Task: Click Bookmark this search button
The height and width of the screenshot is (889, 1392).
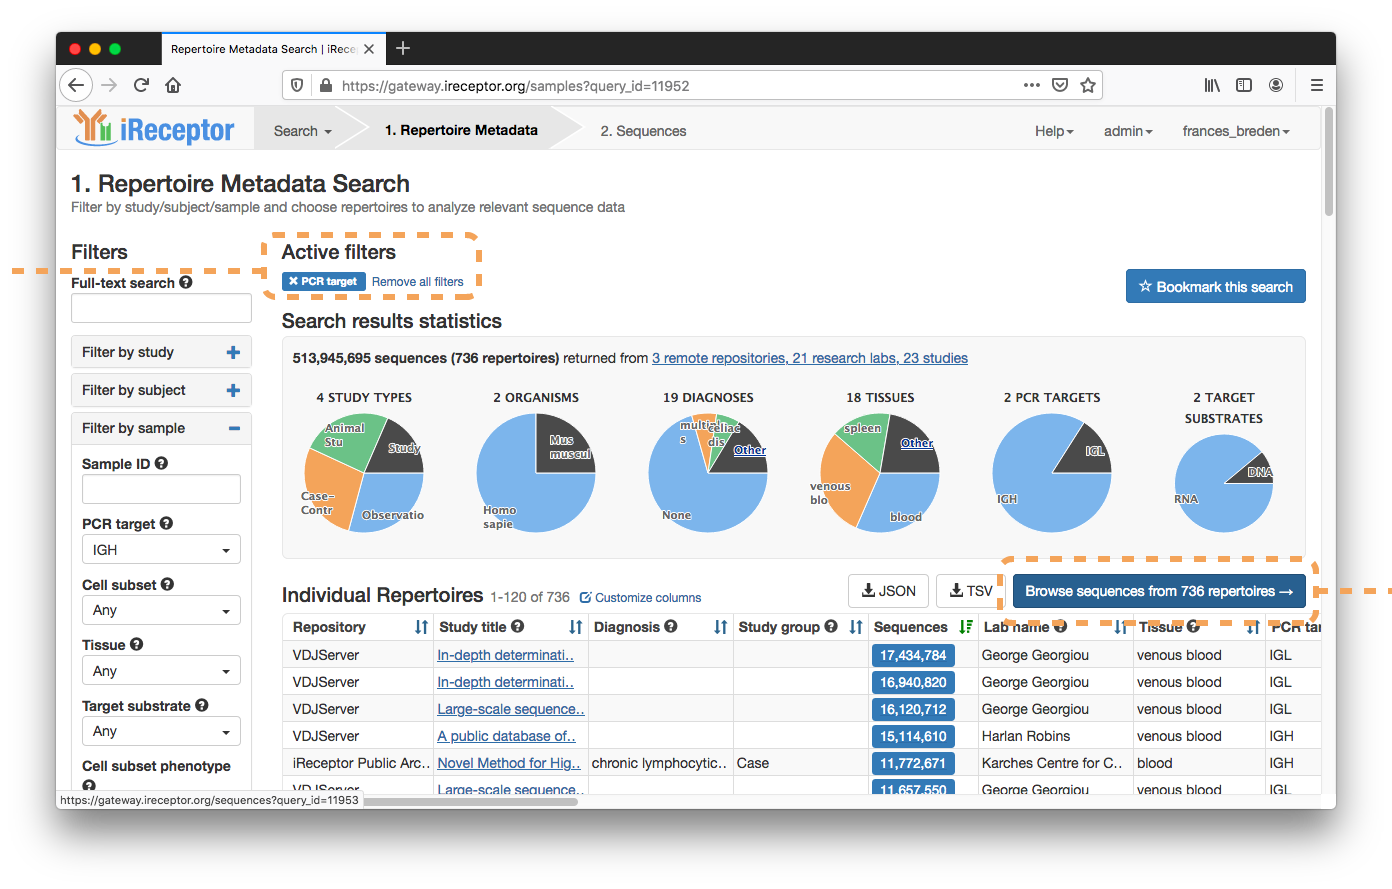Action: 1215,286
